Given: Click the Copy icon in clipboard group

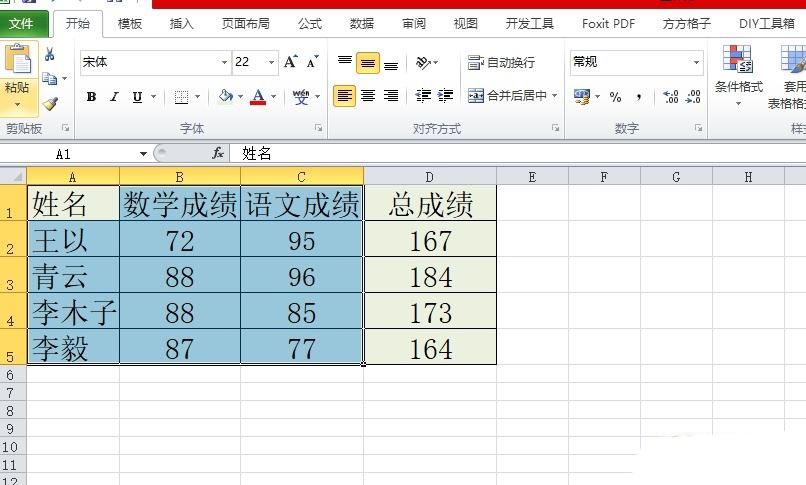Looking at the screenshot, I should (x=50, y=79).
